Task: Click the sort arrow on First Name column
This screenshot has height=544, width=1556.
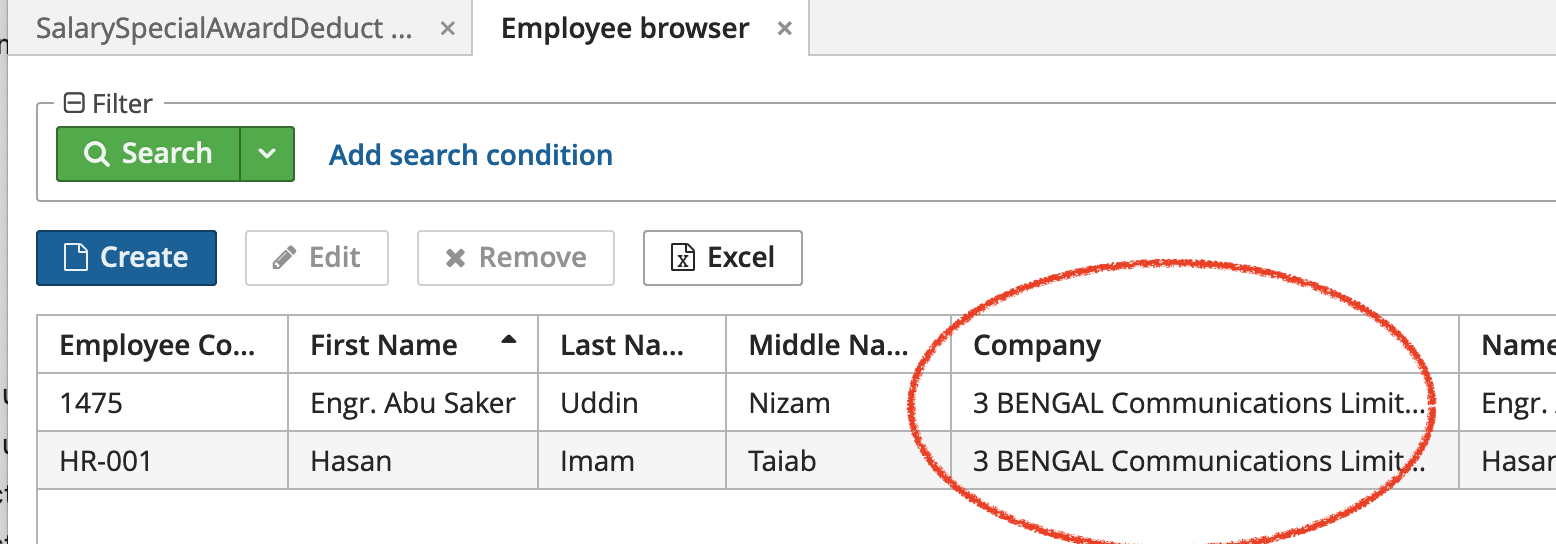Action: point(509,341)
